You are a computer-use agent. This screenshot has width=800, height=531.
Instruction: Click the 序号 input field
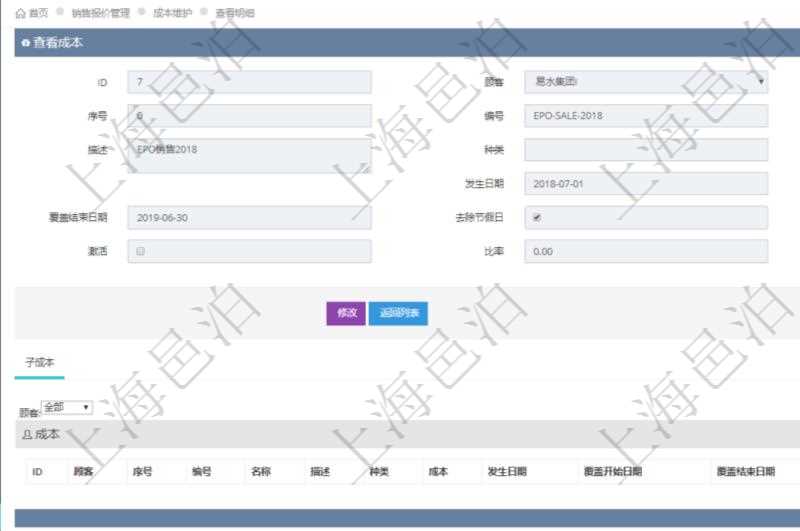tap(249, 116)
